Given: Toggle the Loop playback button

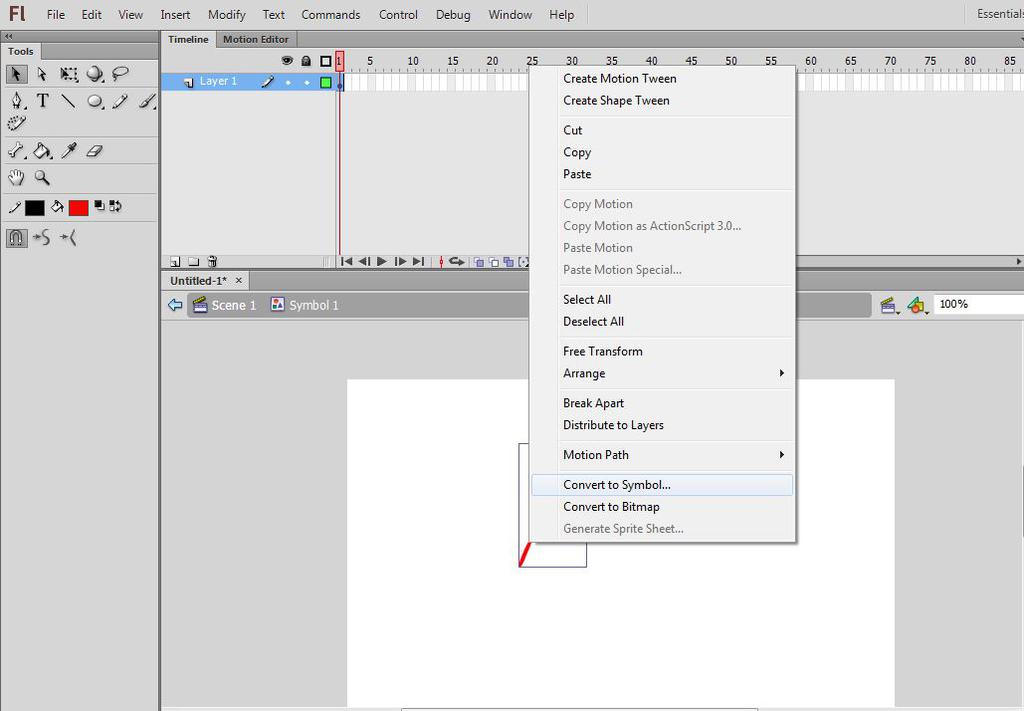Looking at the screenshot, I should tap(456, 261).
